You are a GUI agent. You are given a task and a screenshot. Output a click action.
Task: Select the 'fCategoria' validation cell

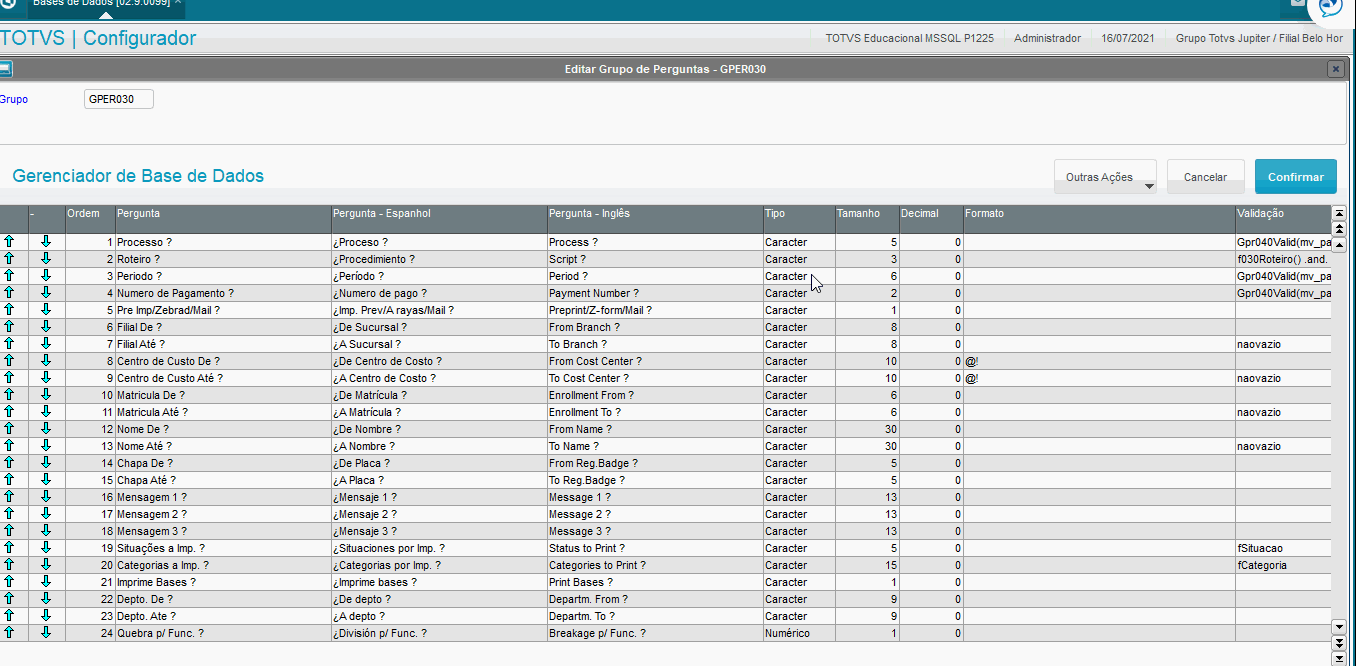pos(1283,565)
